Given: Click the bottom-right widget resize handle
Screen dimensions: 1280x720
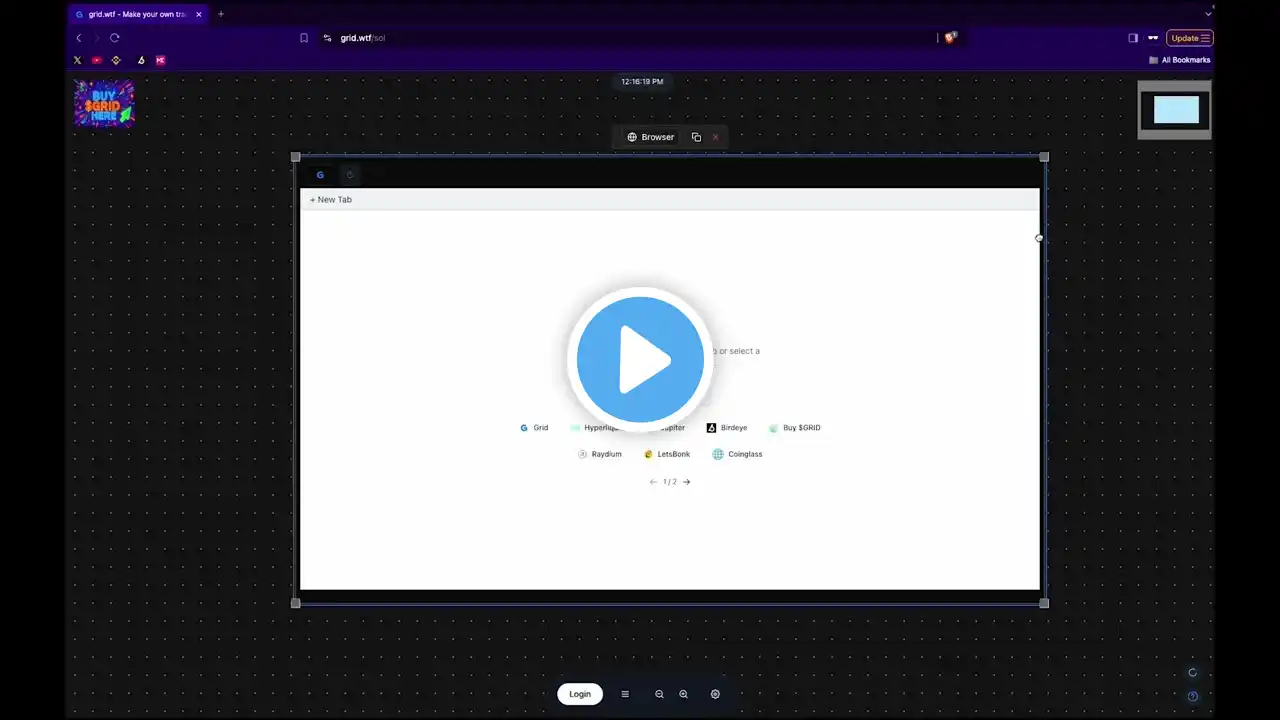Looking at the screenshot, I should (x=1044, y=603).
